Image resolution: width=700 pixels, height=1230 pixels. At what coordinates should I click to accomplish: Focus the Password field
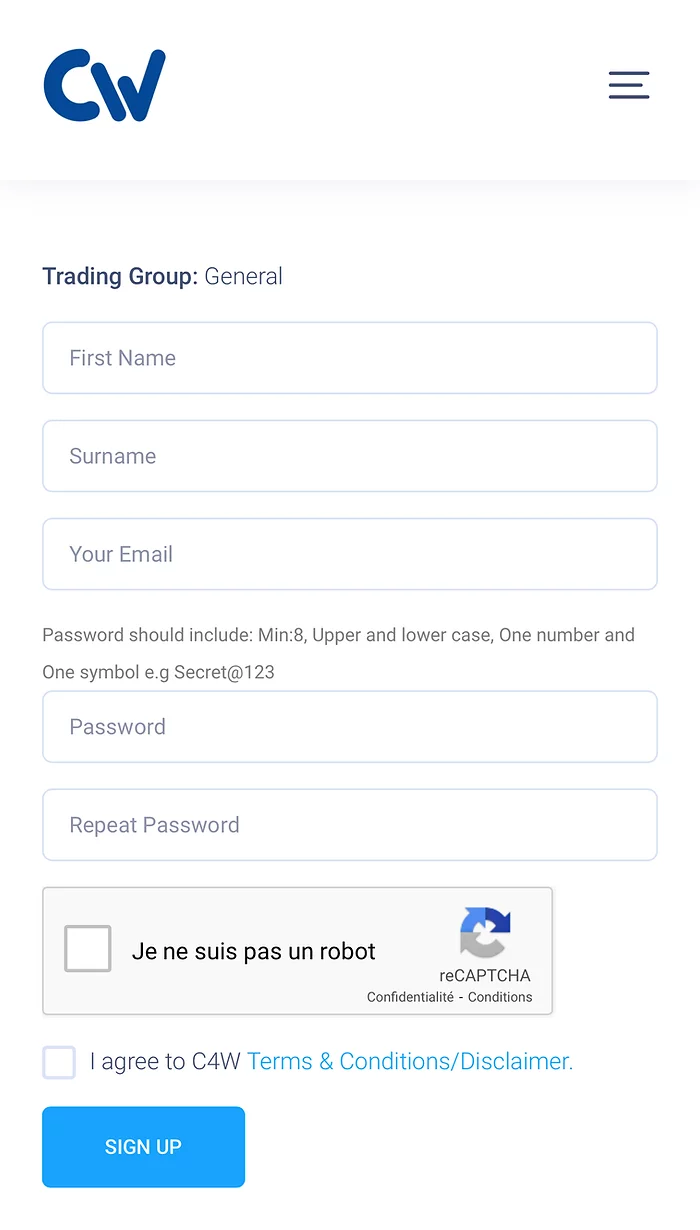point(350,727)
